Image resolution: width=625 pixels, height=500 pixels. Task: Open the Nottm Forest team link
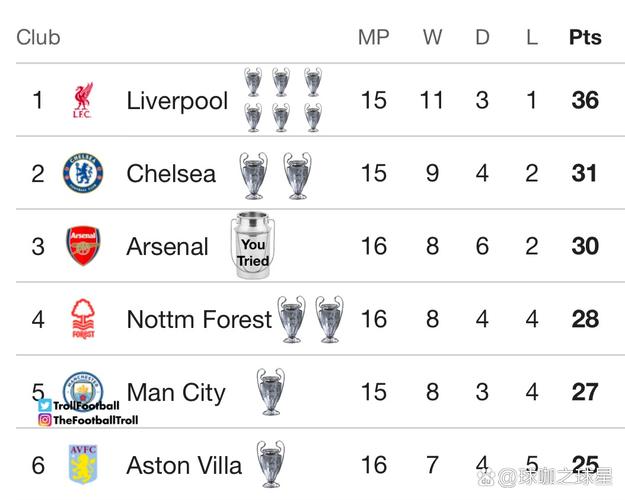pyautogui.click(x=199, y=319)
